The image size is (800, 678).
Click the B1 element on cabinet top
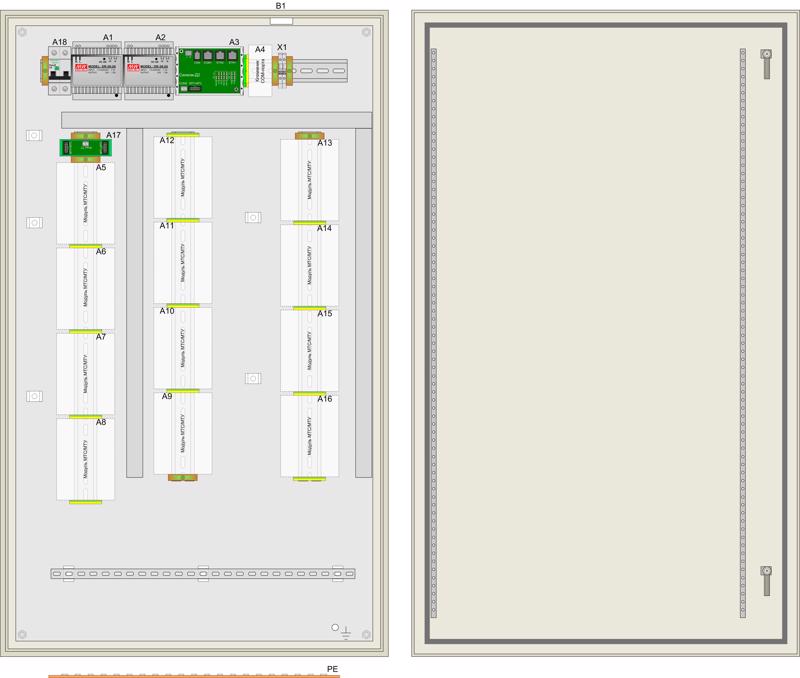coord(281,18)
